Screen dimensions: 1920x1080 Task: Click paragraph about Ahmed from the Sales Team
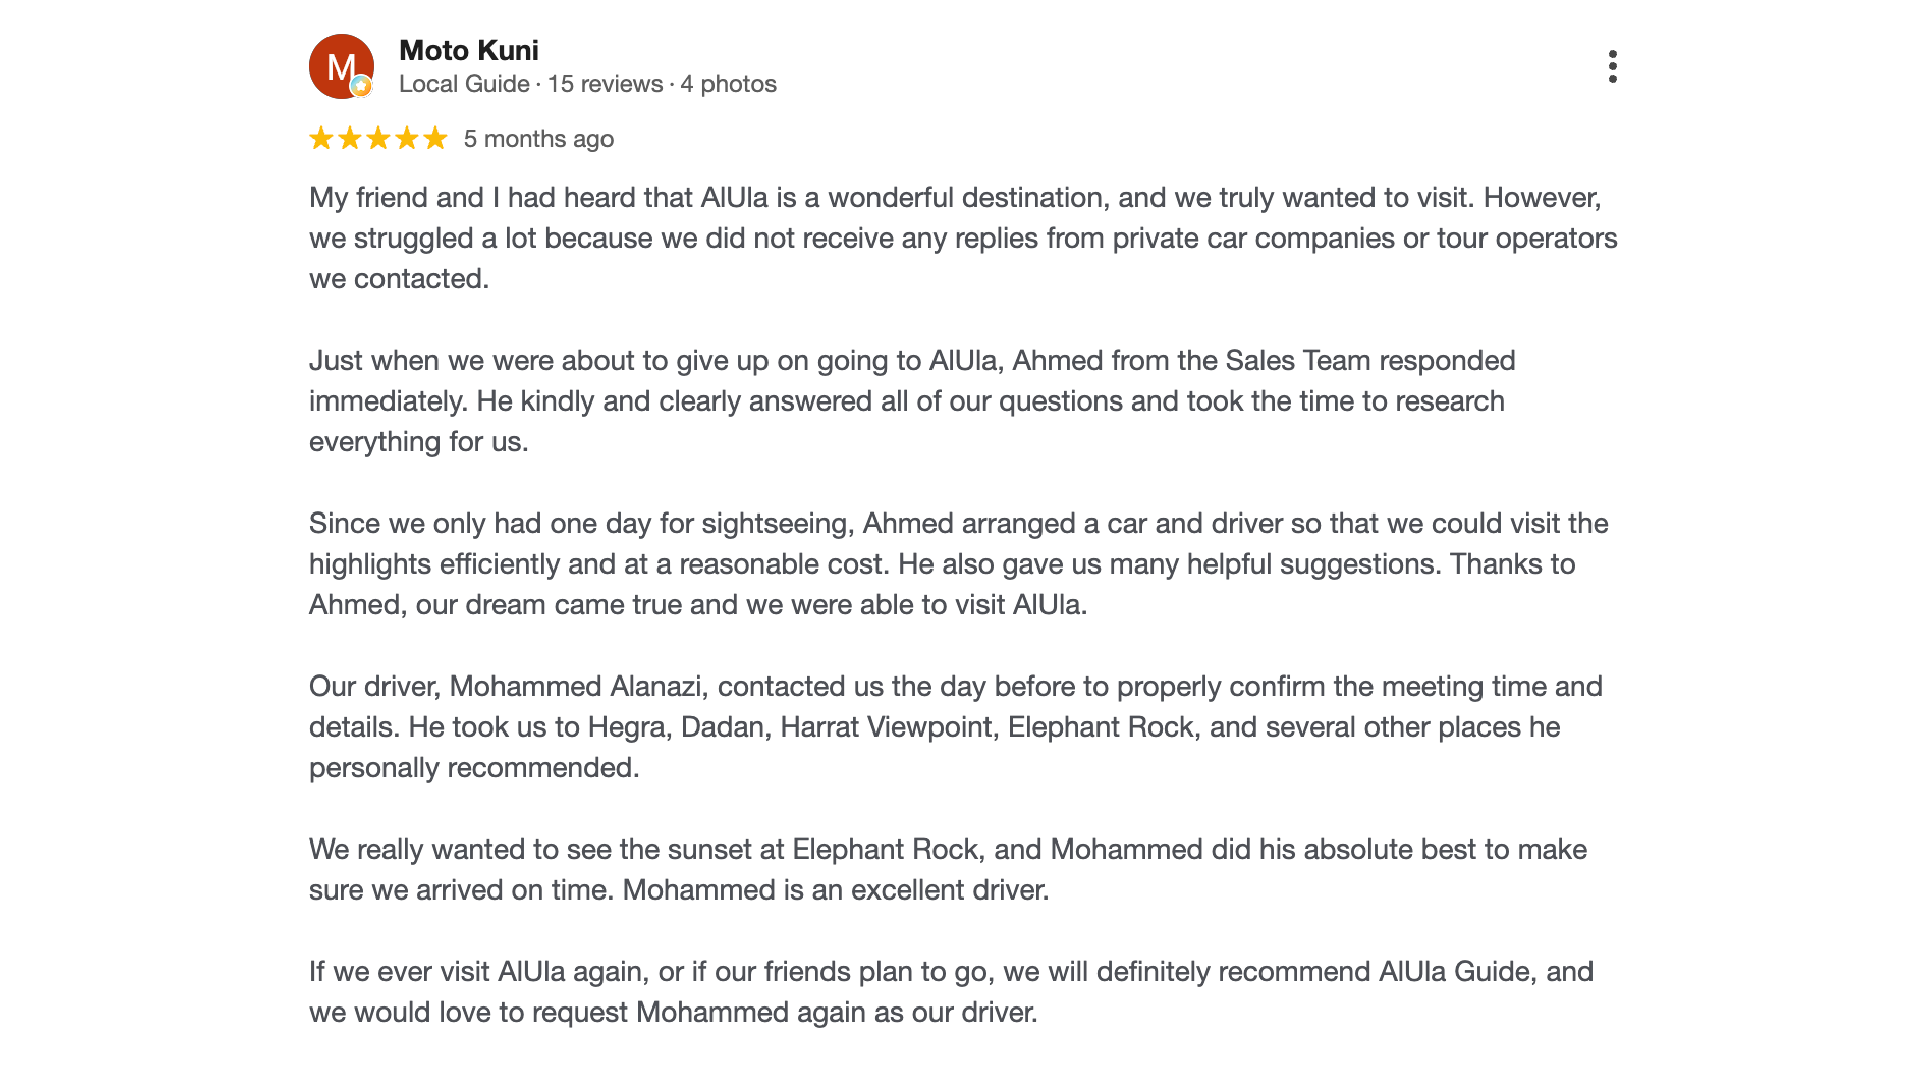pos(912,401)
